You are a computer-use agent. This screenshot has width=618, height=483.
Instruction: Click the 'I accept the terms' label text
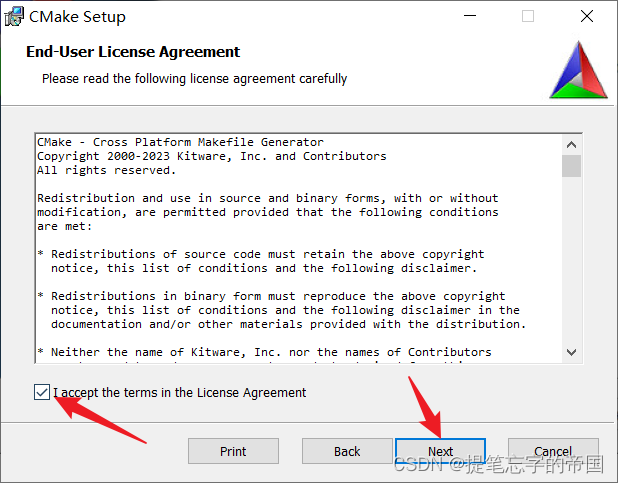(180, 393)
